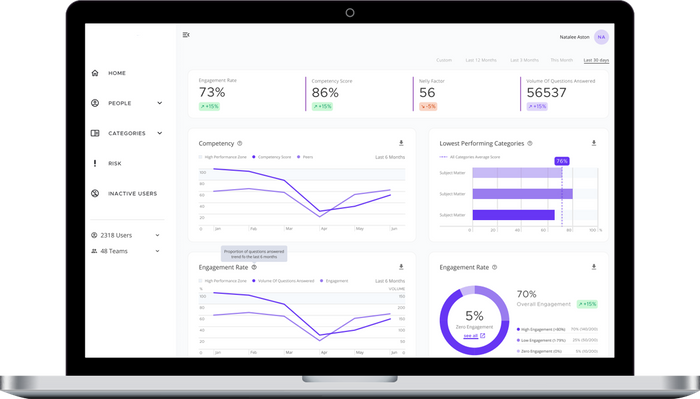Expand the People menu chevron
This screenshot has height=399, width=700.
pyautogui.click(x=159, y=103)
